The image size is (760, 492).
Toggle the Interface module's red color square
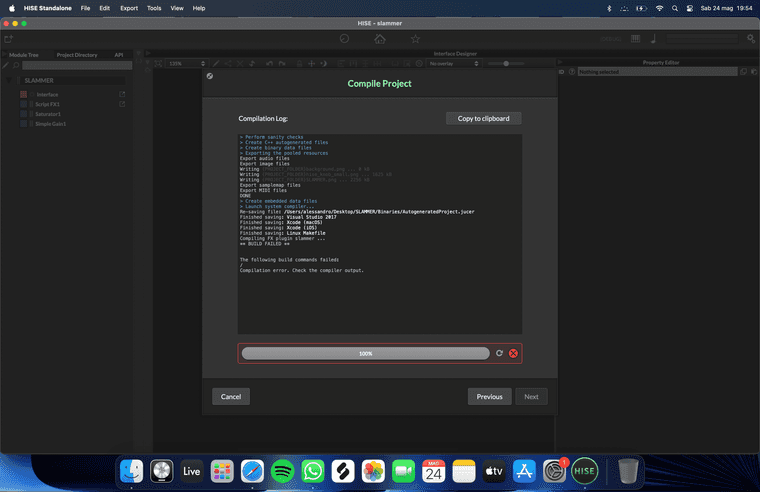point(23,95)
